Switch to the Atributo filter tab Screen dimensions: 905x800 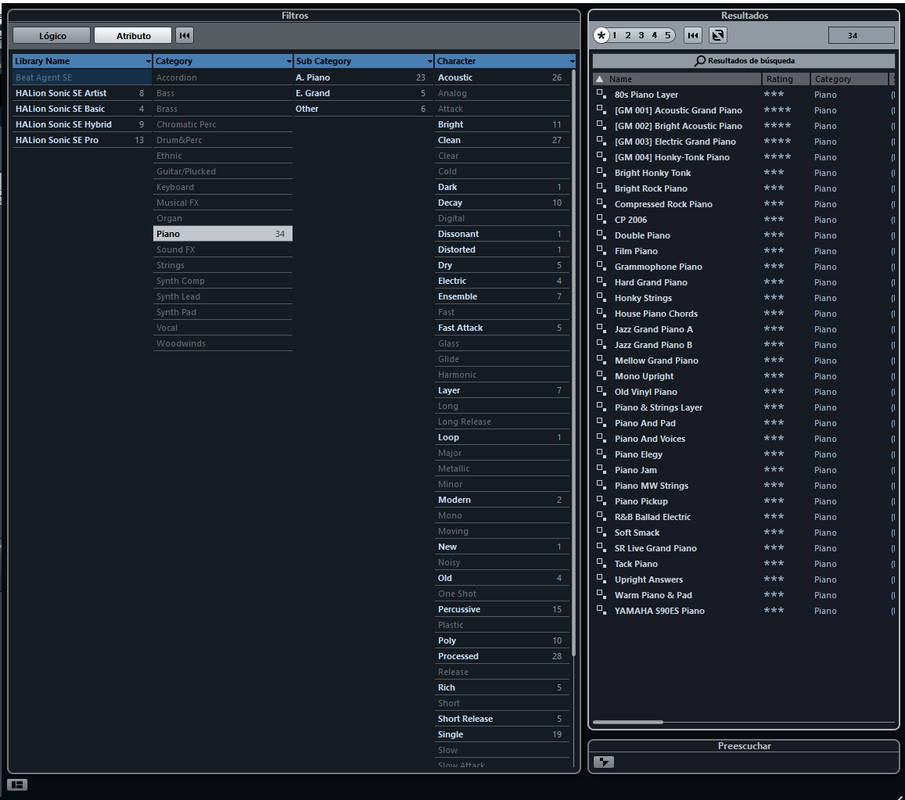pos(133,36)
